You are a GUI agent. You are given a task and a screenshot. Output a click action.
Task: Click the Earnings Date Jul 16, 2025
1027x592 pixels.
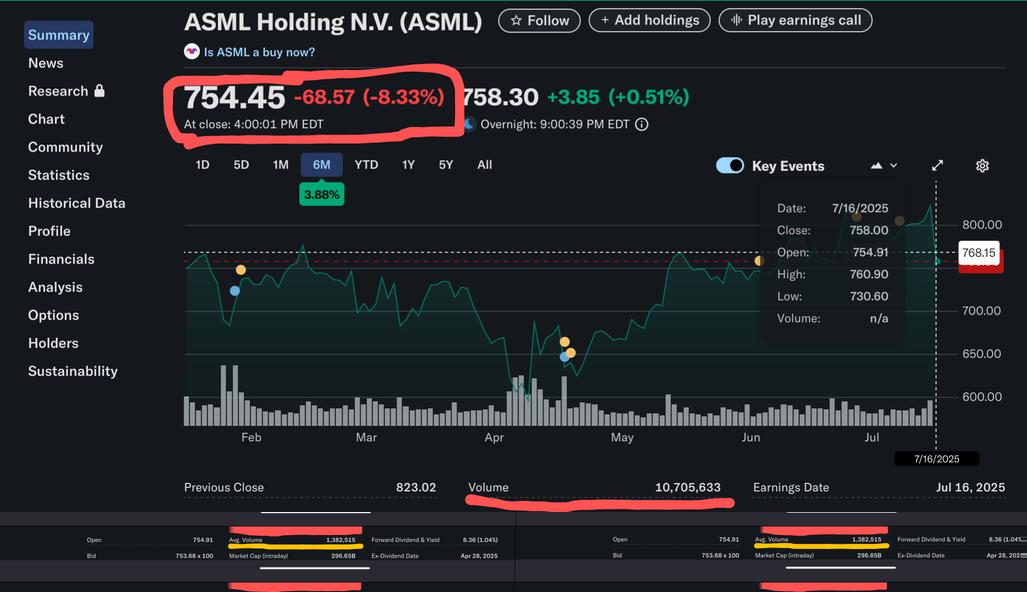coord(970,487)
